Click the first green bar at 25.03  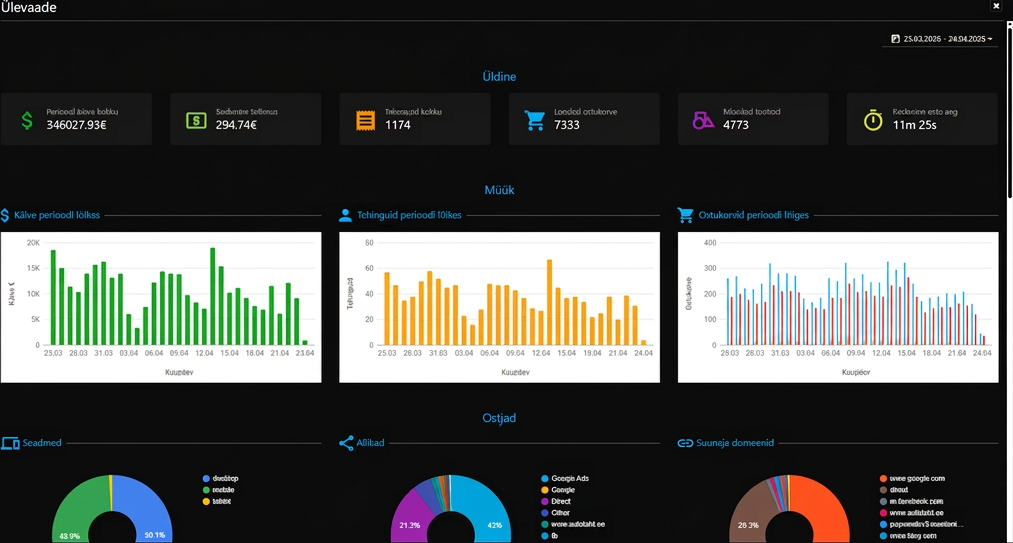53,297
